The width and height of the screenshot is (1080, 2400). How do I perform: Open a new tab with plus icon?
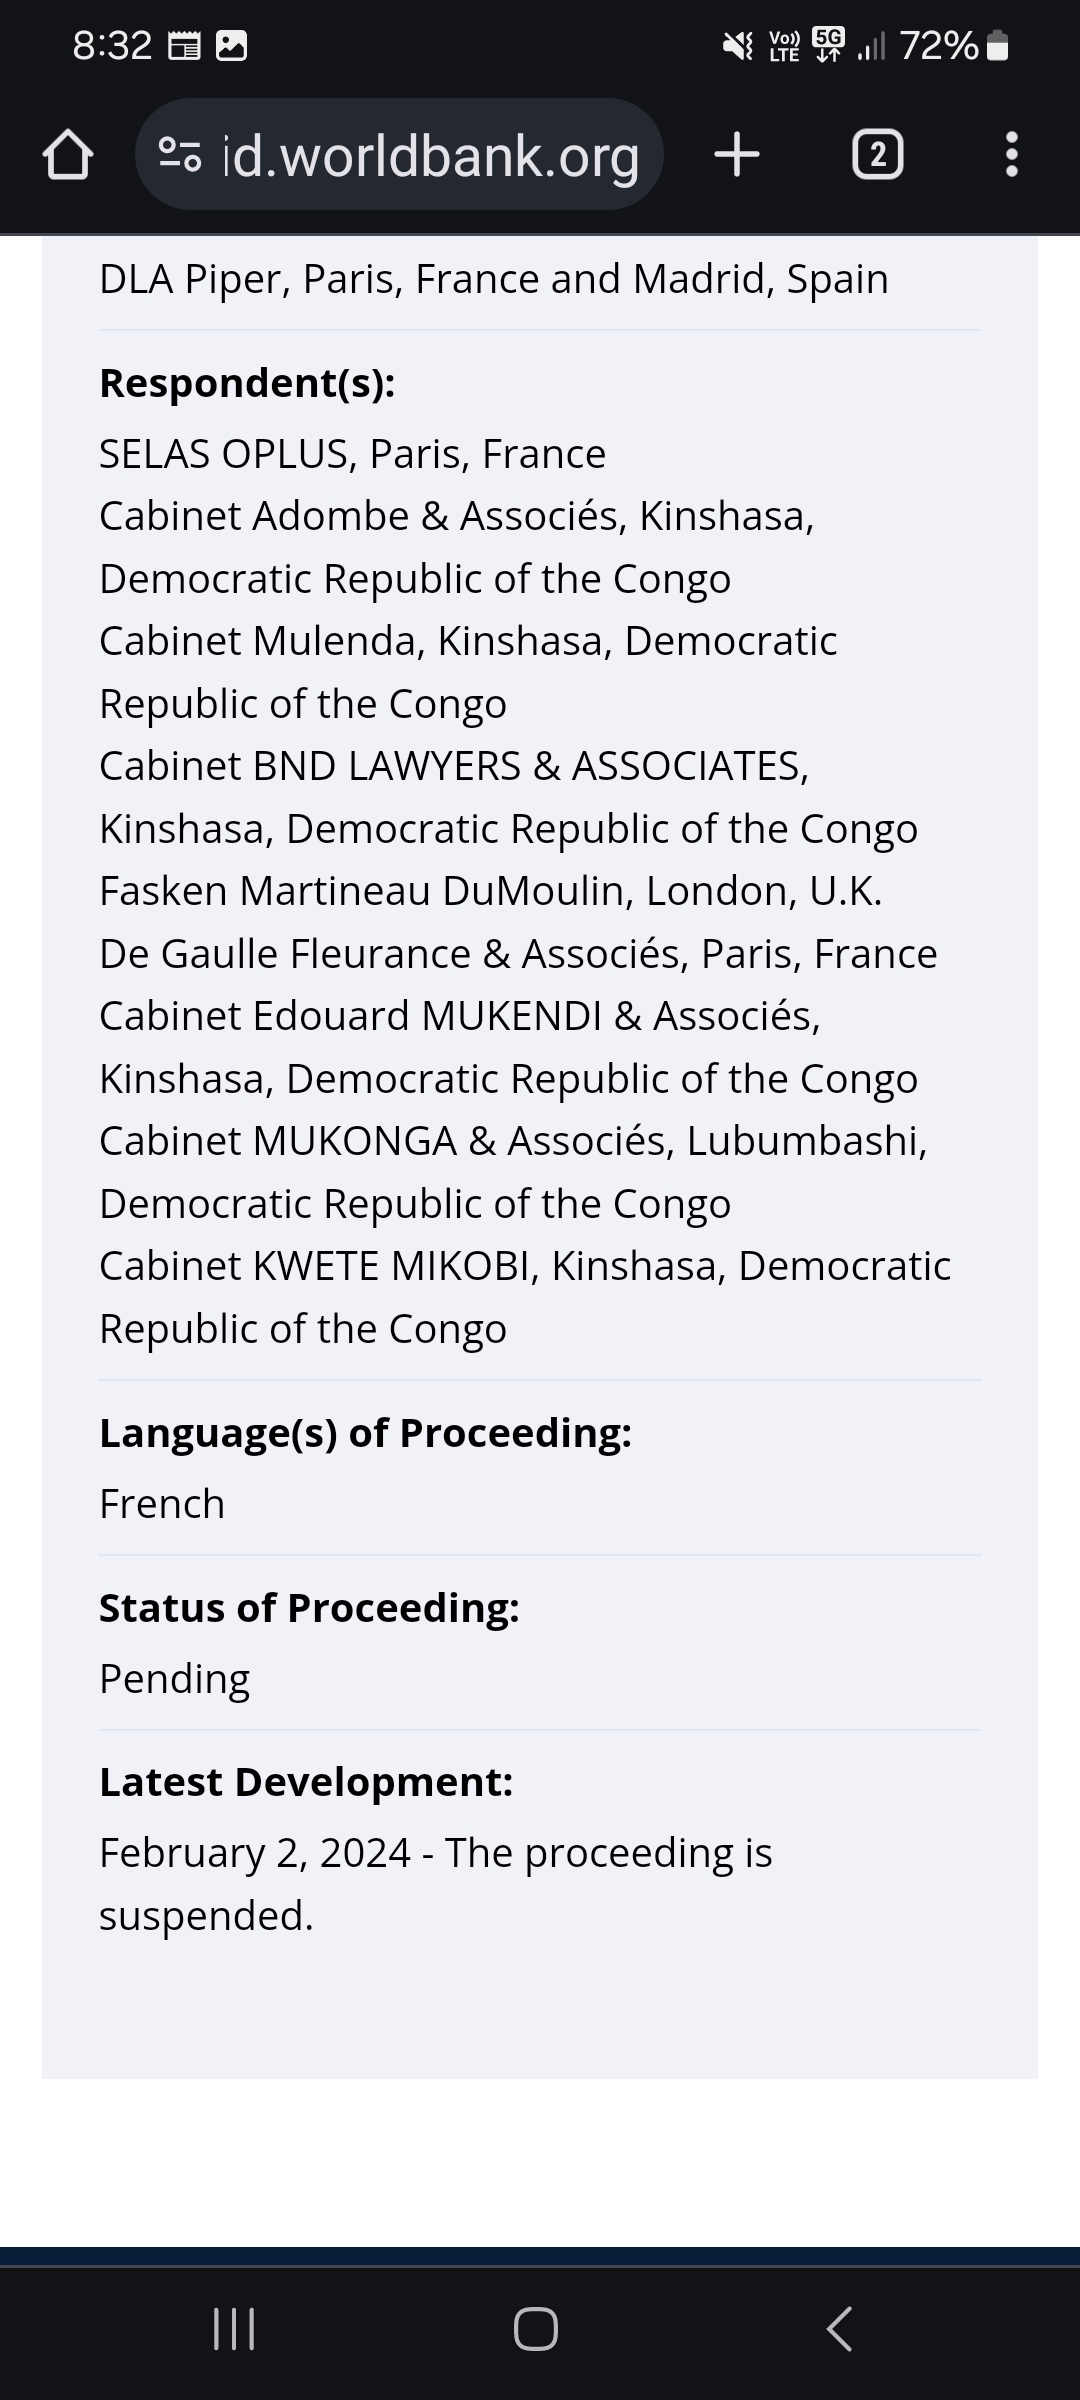click(x=737, y=155)
